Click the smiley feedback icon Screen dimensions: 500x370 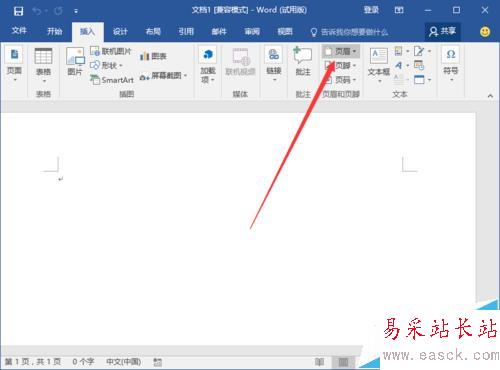coord(485,32)
